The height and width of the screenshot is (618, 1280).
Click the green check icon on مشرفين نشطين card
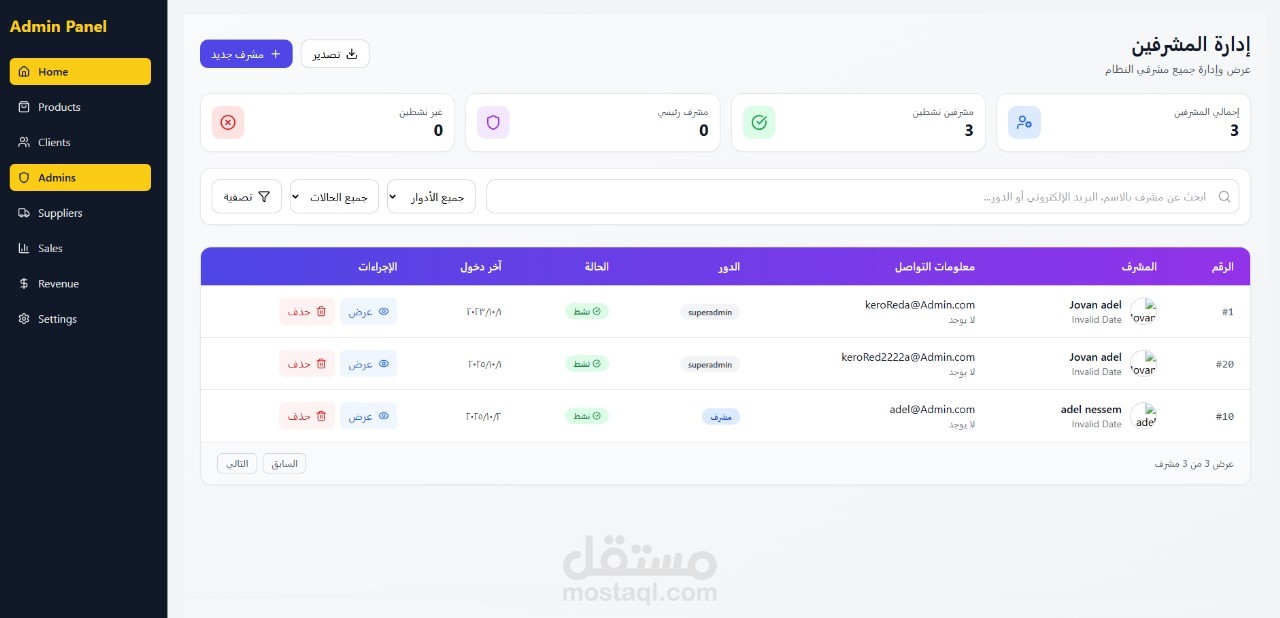759,122
